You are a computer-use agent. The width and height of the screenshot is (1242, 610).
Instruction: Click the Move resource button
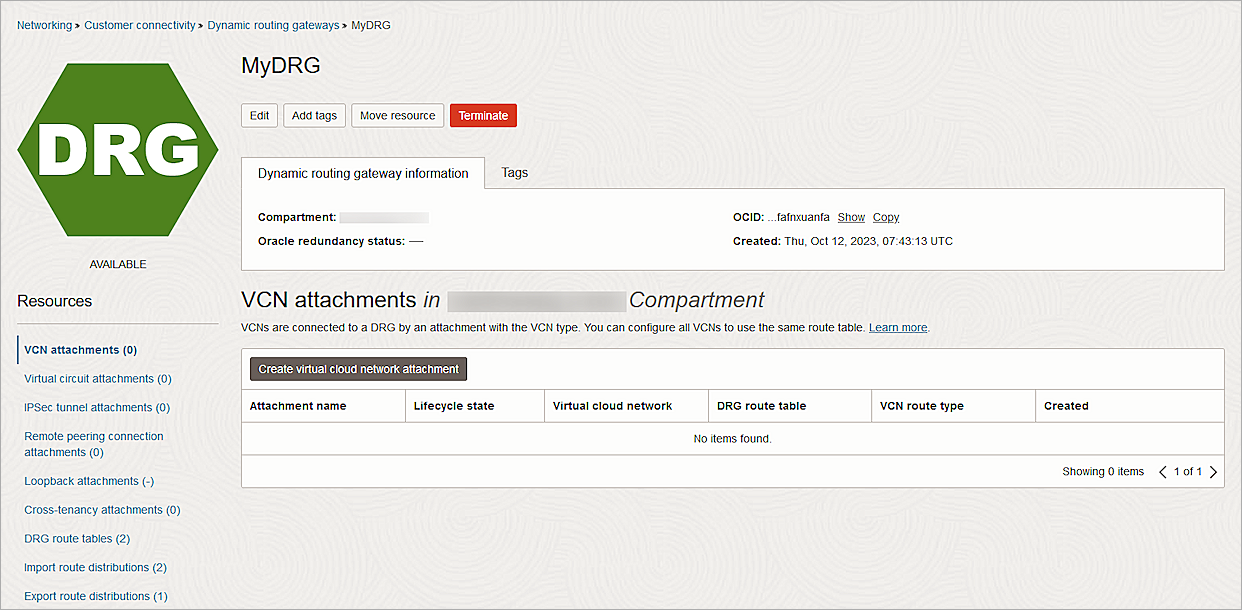[397, 115]
